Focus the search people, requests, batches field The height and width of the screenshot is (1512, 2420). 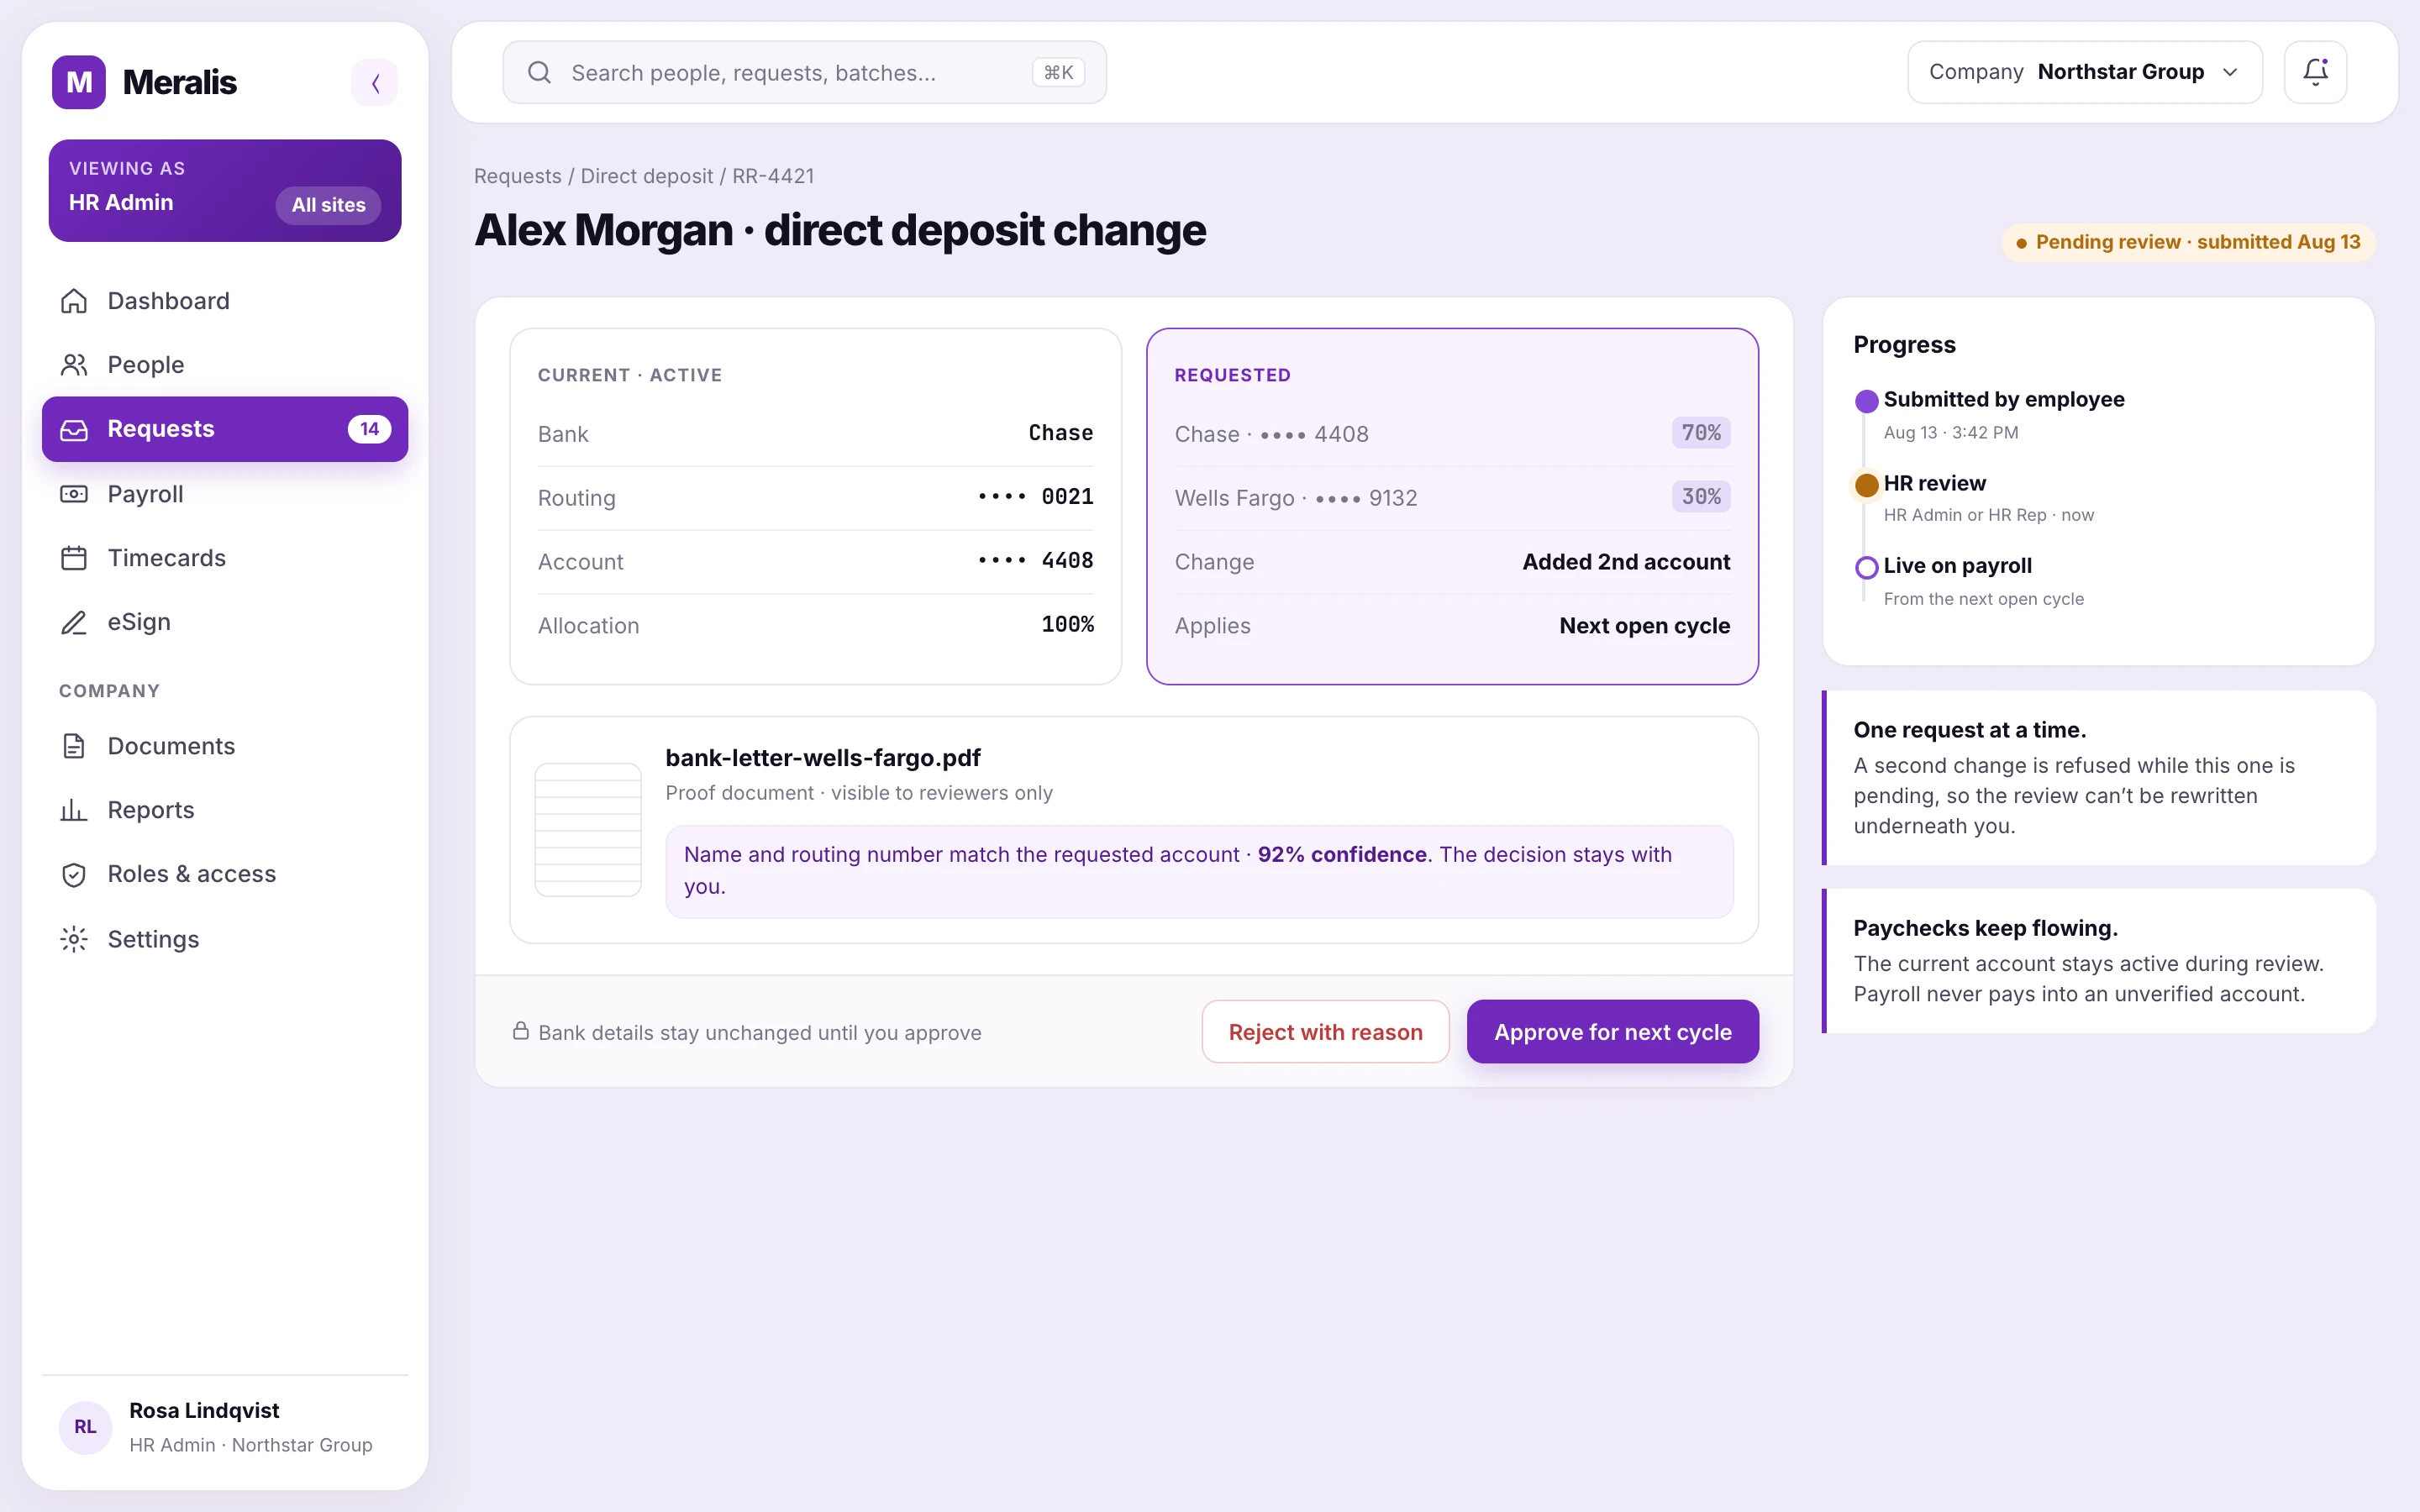804,72
